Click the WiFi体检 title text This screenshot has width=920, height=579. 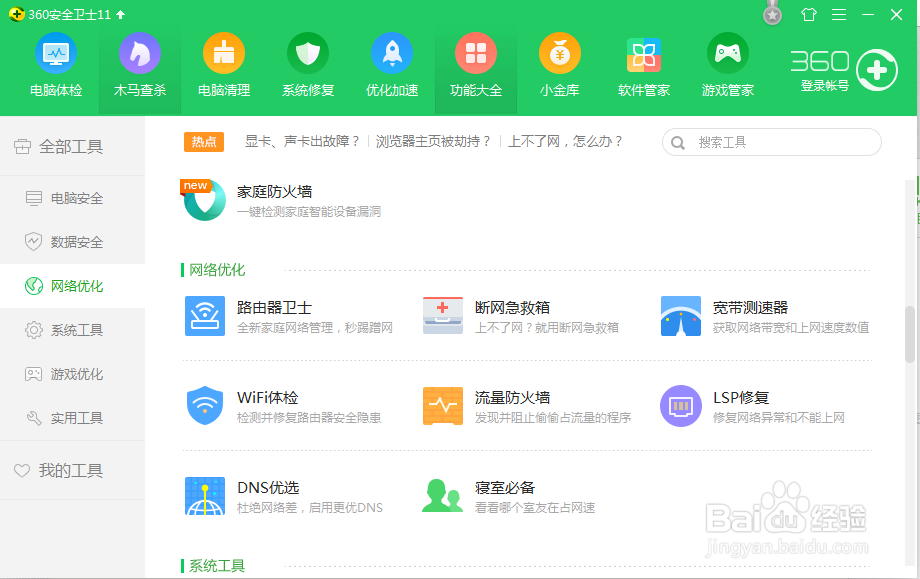[268, 398]
